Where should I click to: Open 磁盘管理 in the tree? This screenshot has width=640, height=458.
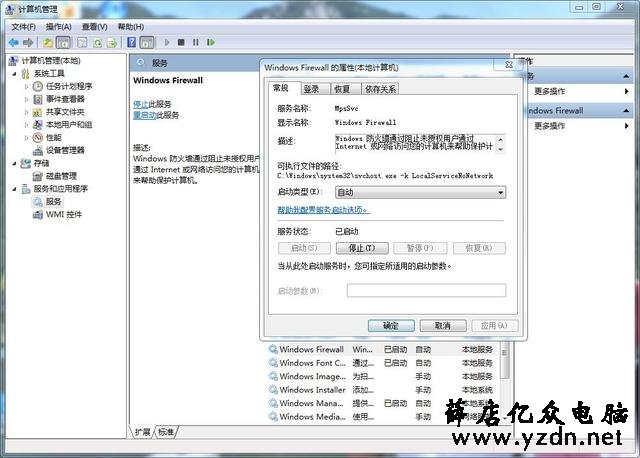61,176
